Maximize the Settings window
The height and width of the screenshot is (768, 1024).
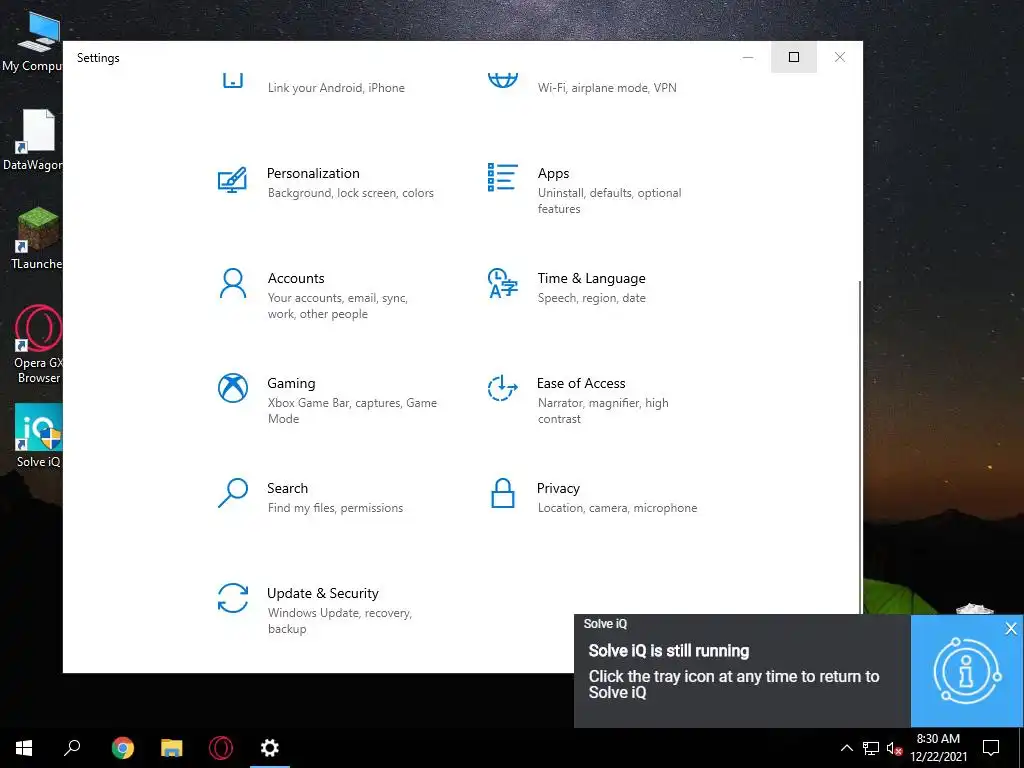pyautogui.click(x=793, y=57)
